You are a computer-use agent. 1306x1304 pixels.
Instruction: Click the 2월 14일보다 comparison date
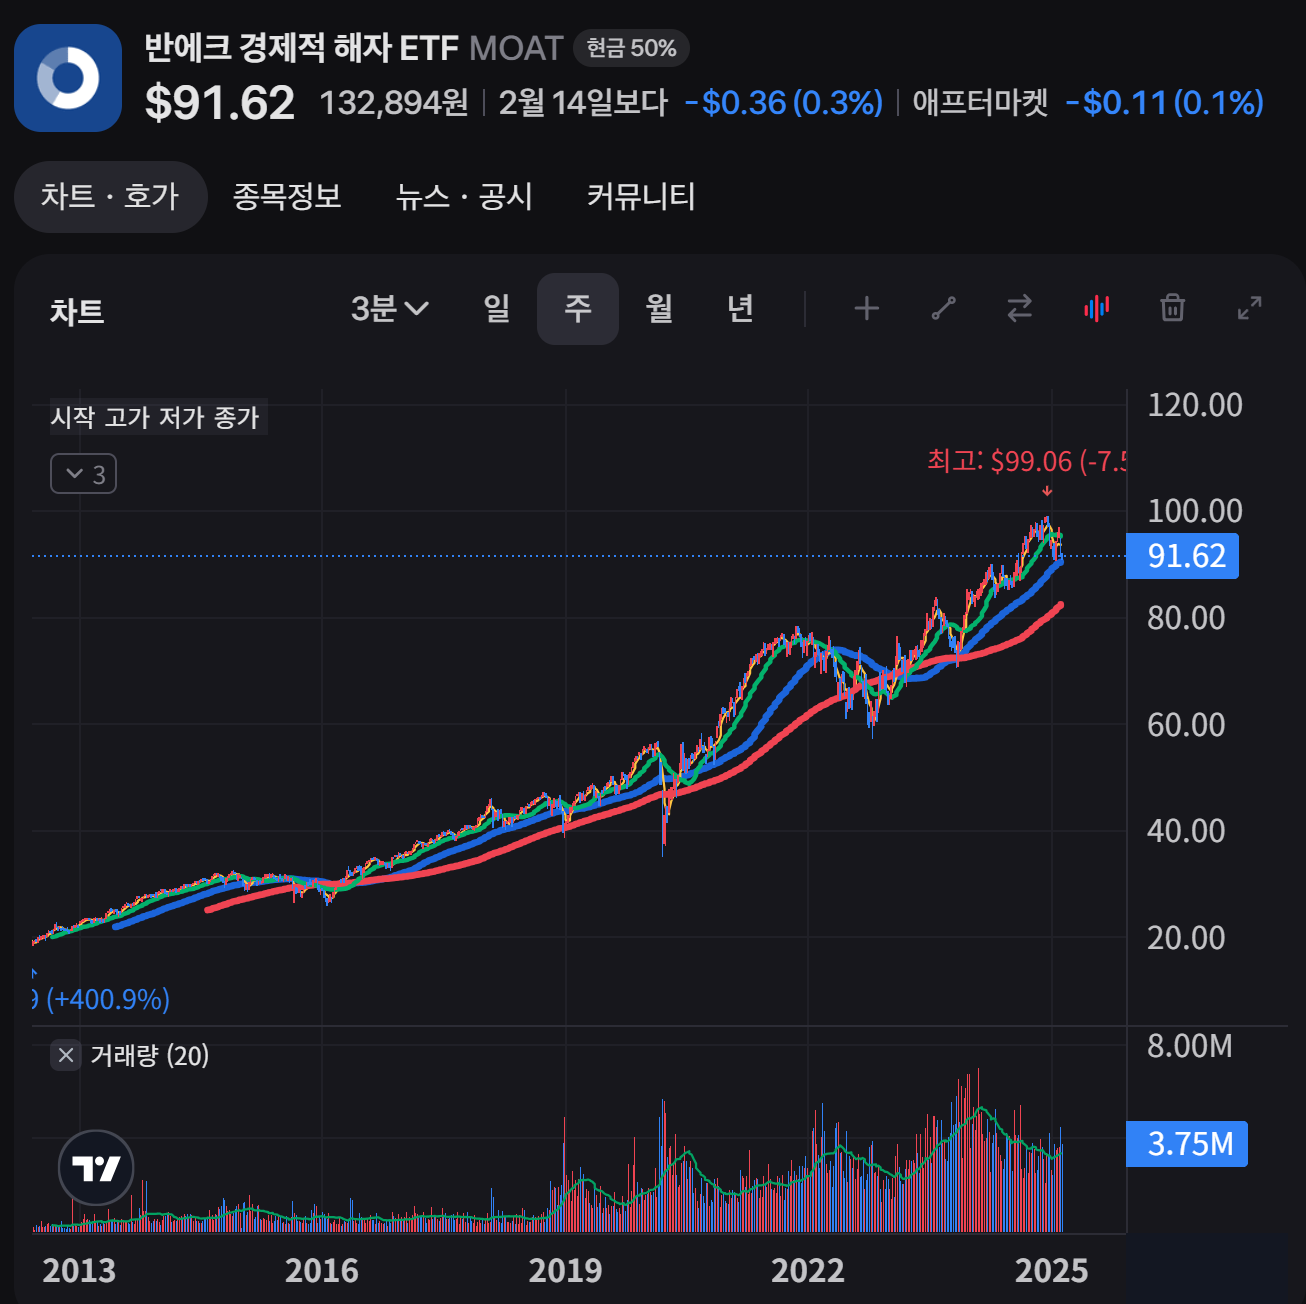583,103
